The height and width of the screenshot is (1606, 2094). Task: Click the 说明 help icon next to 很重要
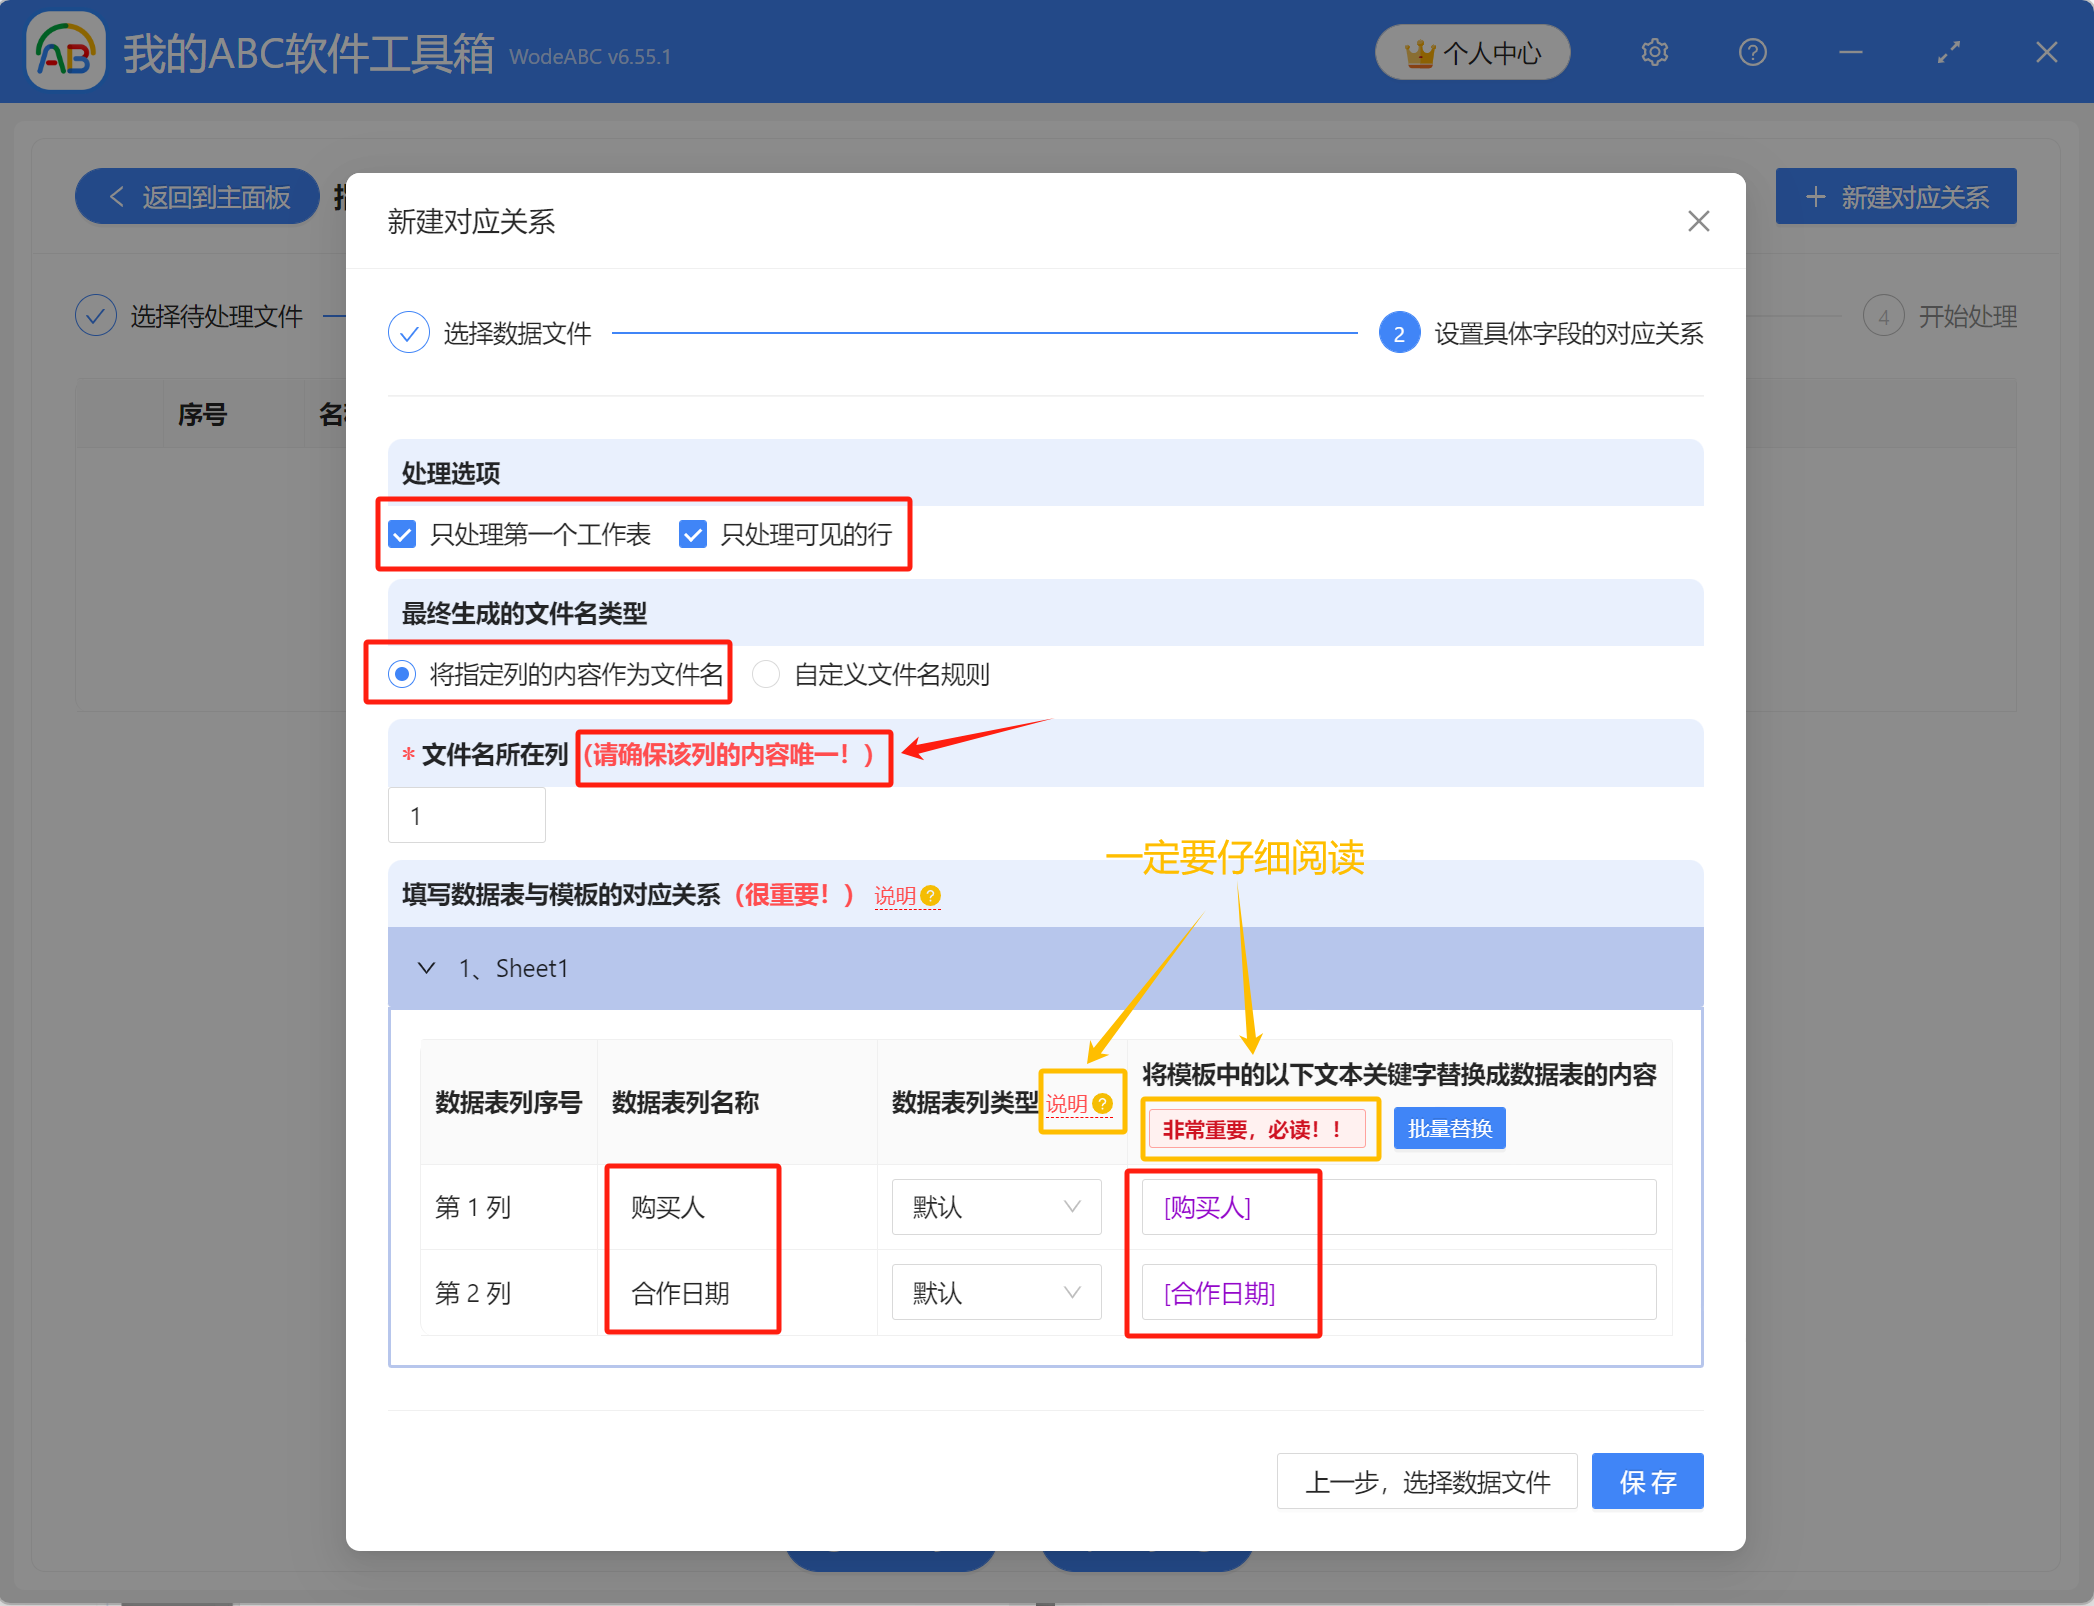931,896
